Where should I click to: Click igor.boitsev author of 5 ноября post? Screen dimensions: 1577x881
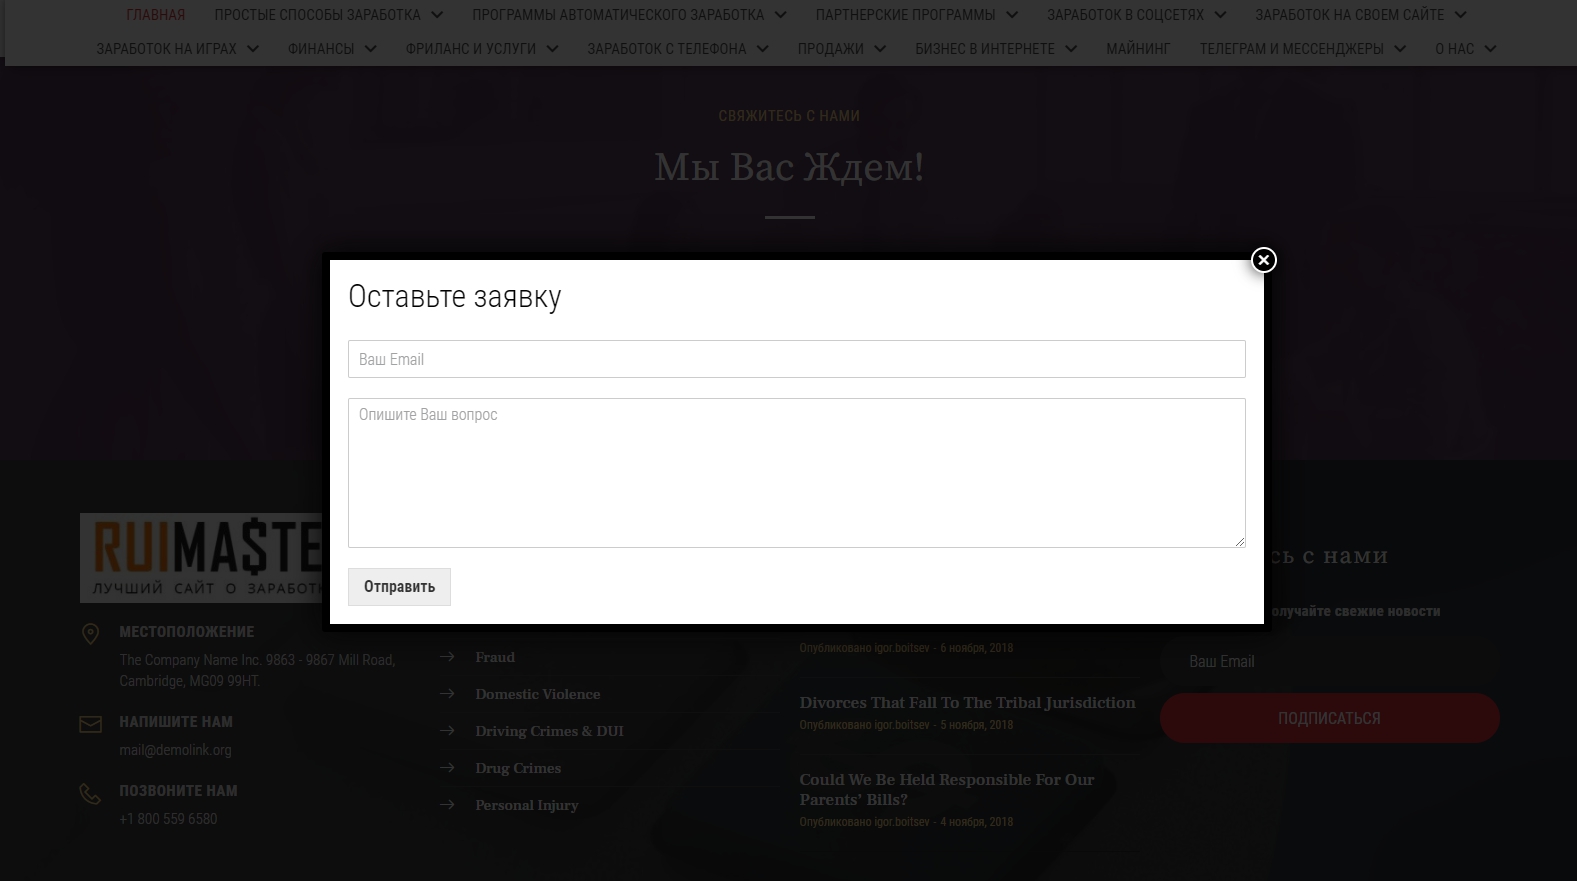(x=901, y=725)
